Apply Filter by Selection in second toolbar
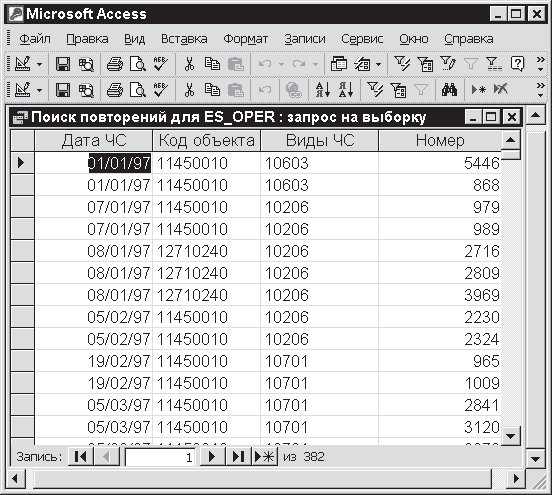The image size is (552, 495). coord(375,90)
